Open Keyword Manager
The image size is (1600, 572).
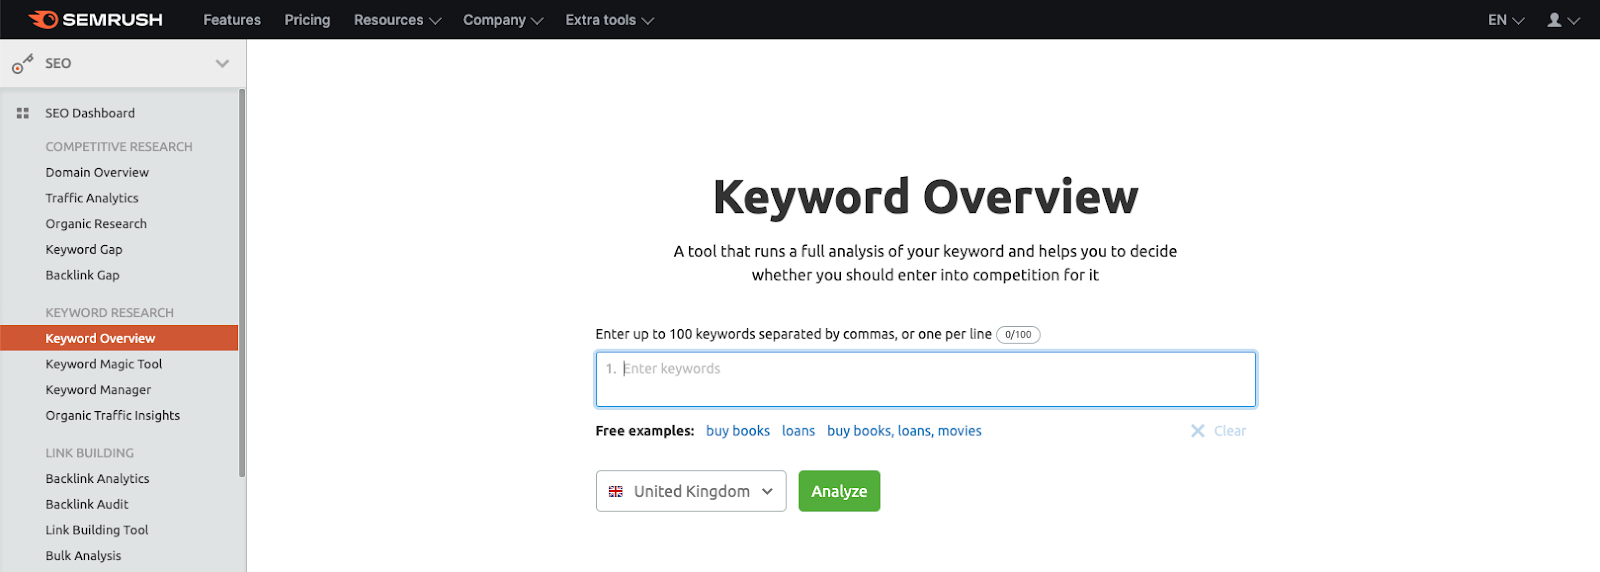(x=98, y=390)
